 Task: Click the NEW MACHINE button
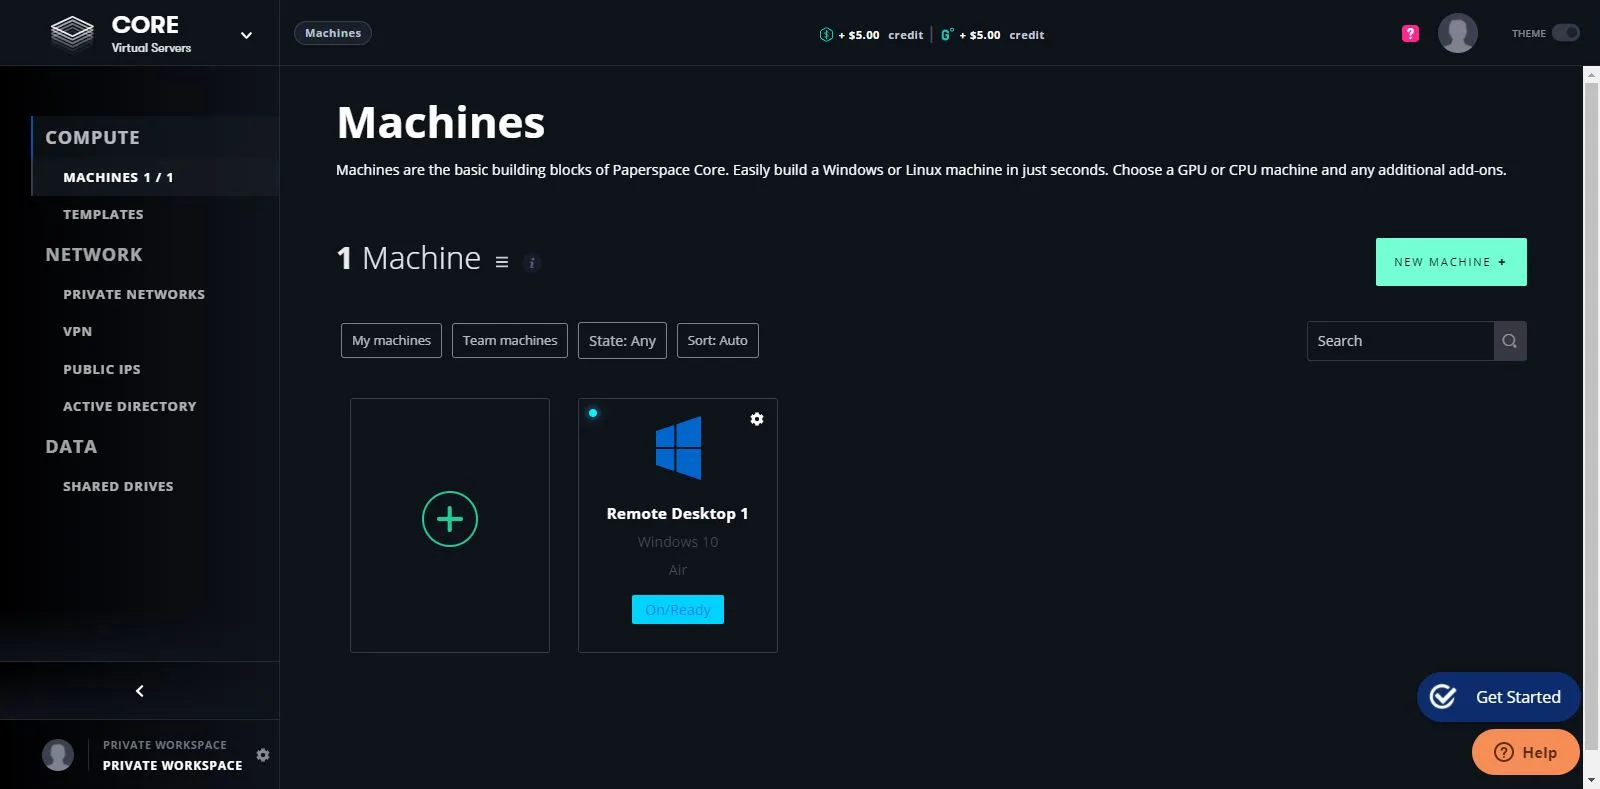(1451, 262)
